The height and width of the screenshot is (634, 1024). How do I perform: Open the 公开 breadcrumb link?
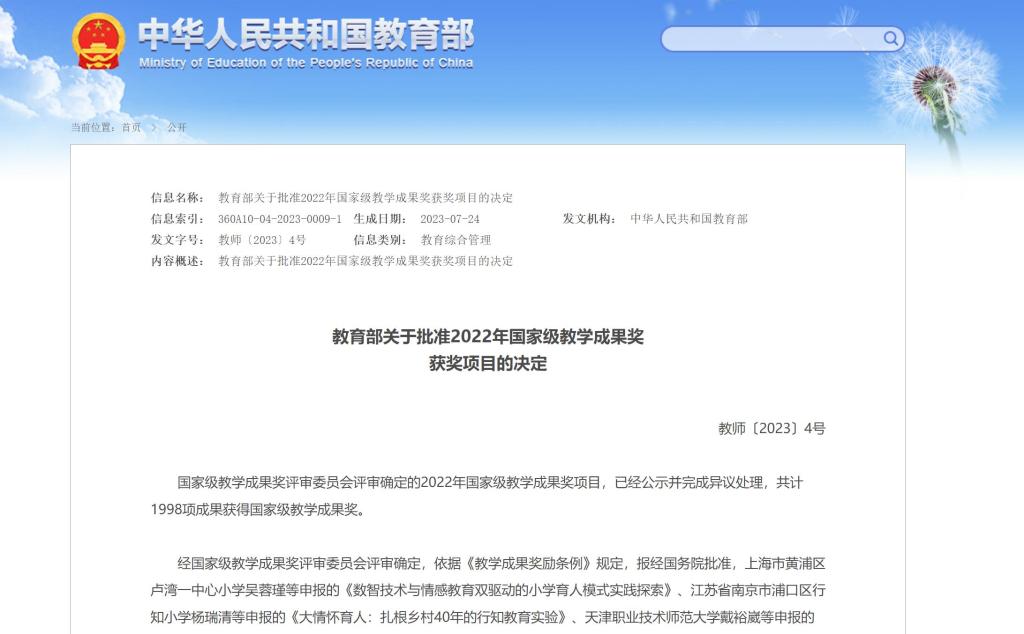tap(176, 128)
